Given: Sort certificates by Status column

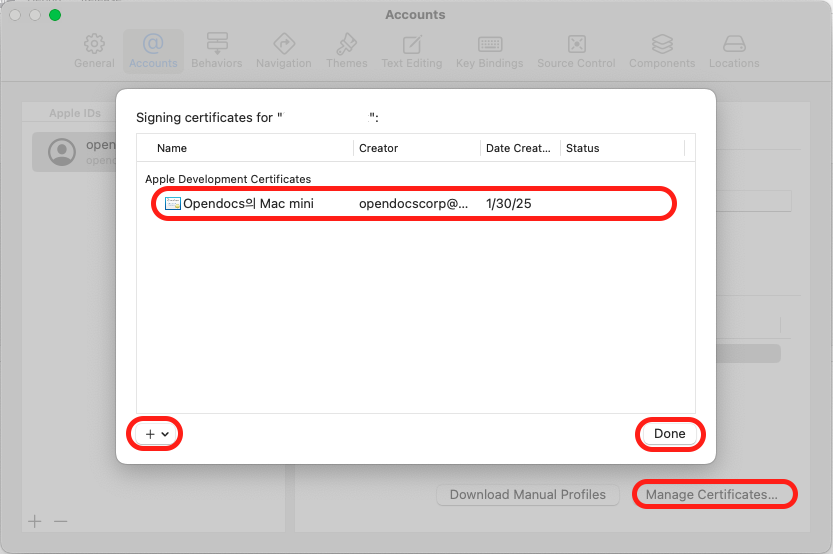Looking at the screenshot, I should coord(582,148).
